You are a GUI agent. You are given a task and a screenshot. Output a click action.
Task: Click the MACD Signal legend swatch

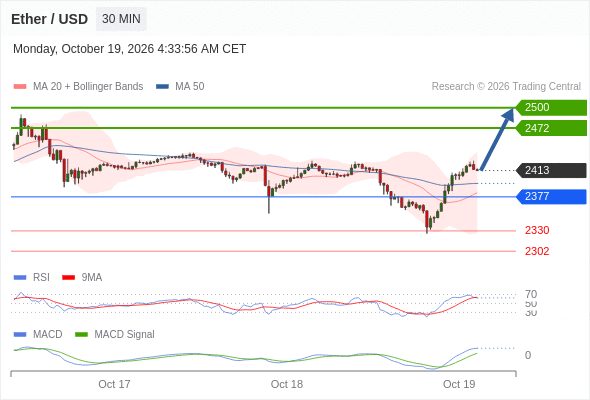pos(81,334)
